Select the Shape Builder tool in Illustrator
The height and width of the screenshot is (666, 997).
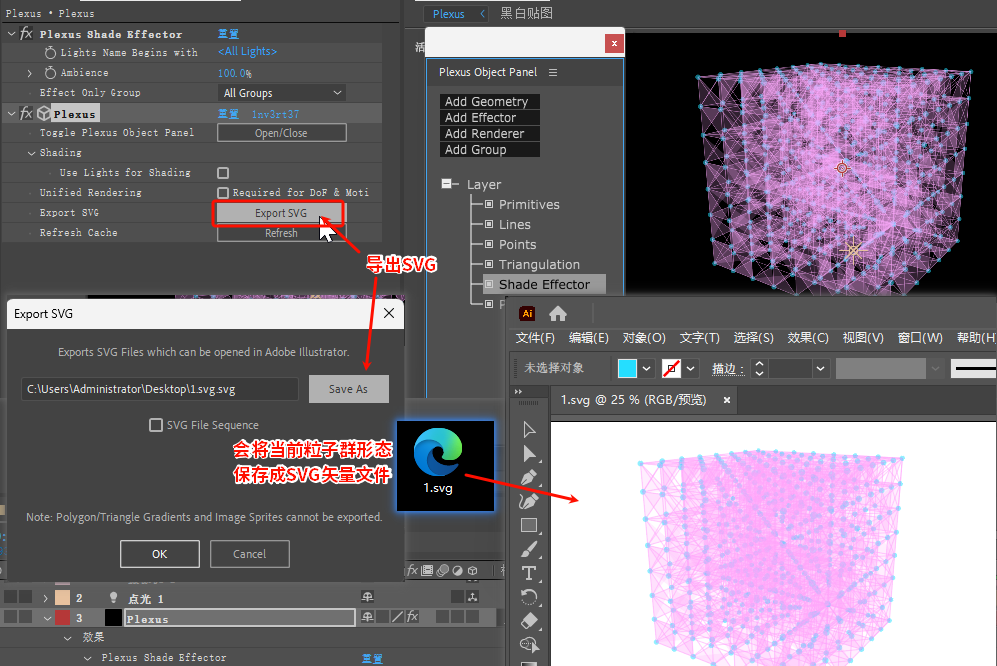pos(528,644)
